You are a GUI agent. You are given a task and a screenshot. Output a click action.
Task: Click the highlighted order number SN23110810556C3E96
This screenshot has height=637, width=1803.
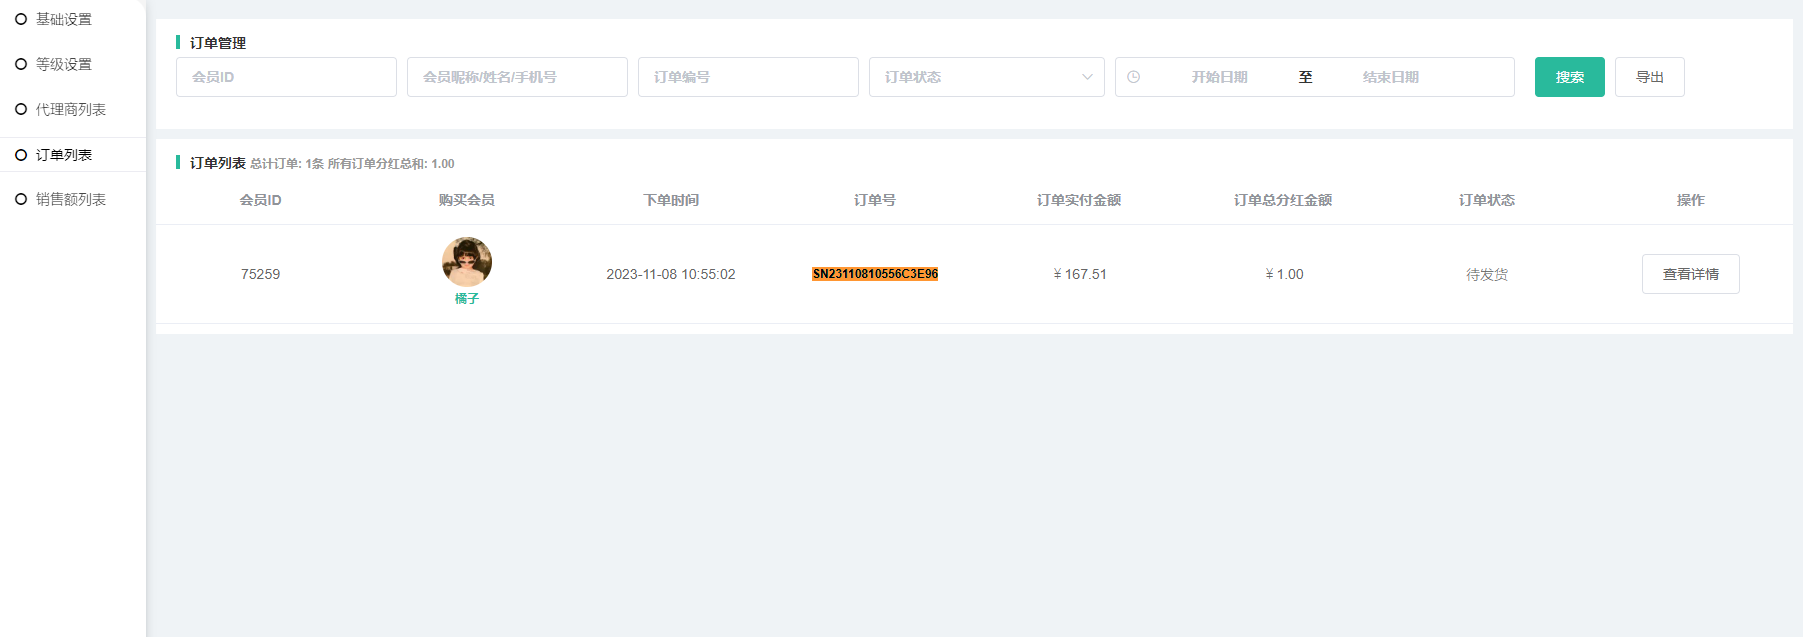pos(875,274)
